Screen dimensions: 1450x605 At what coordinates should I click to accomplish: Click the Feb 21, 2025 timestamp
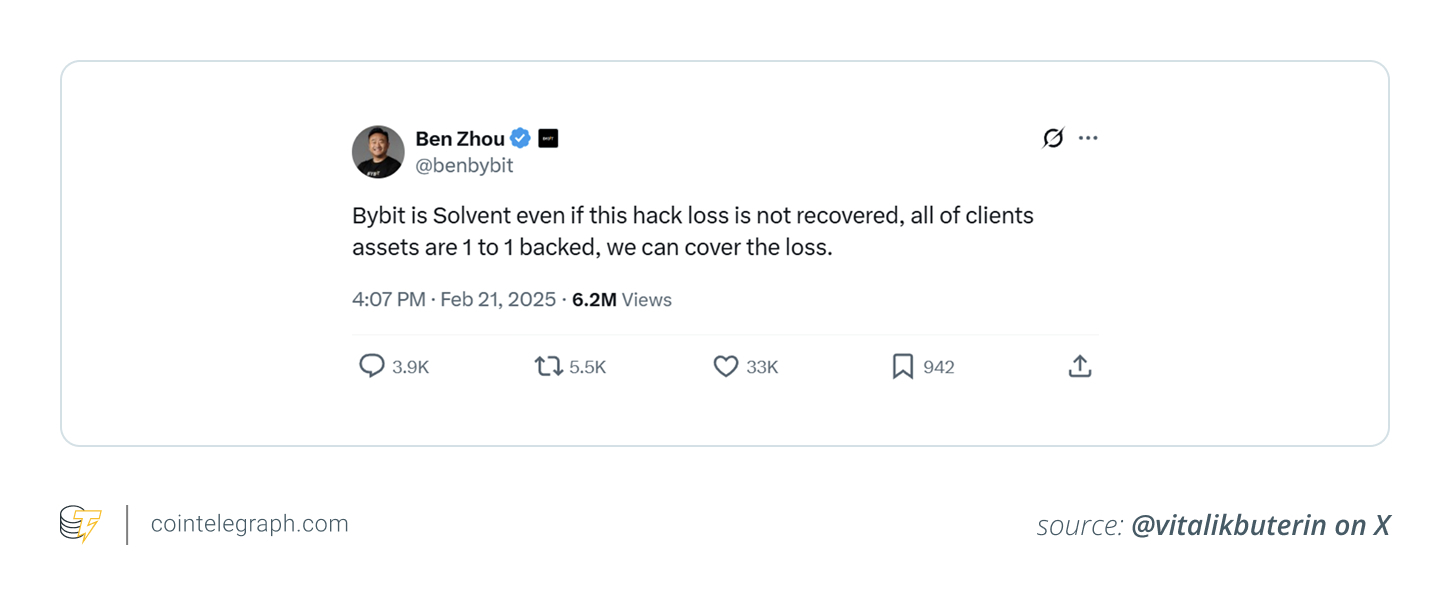pyautogui.click(x=498, y=299)
